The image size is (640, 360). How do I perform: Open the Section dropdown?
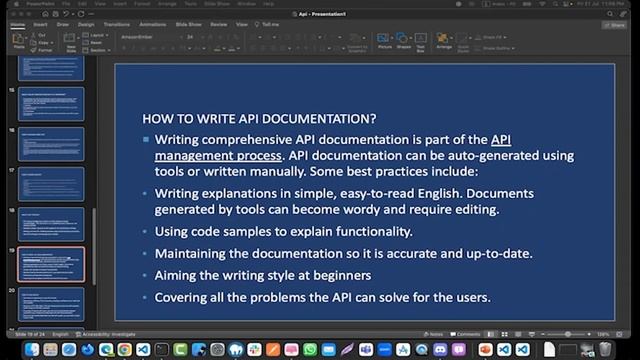pos(97,50)
